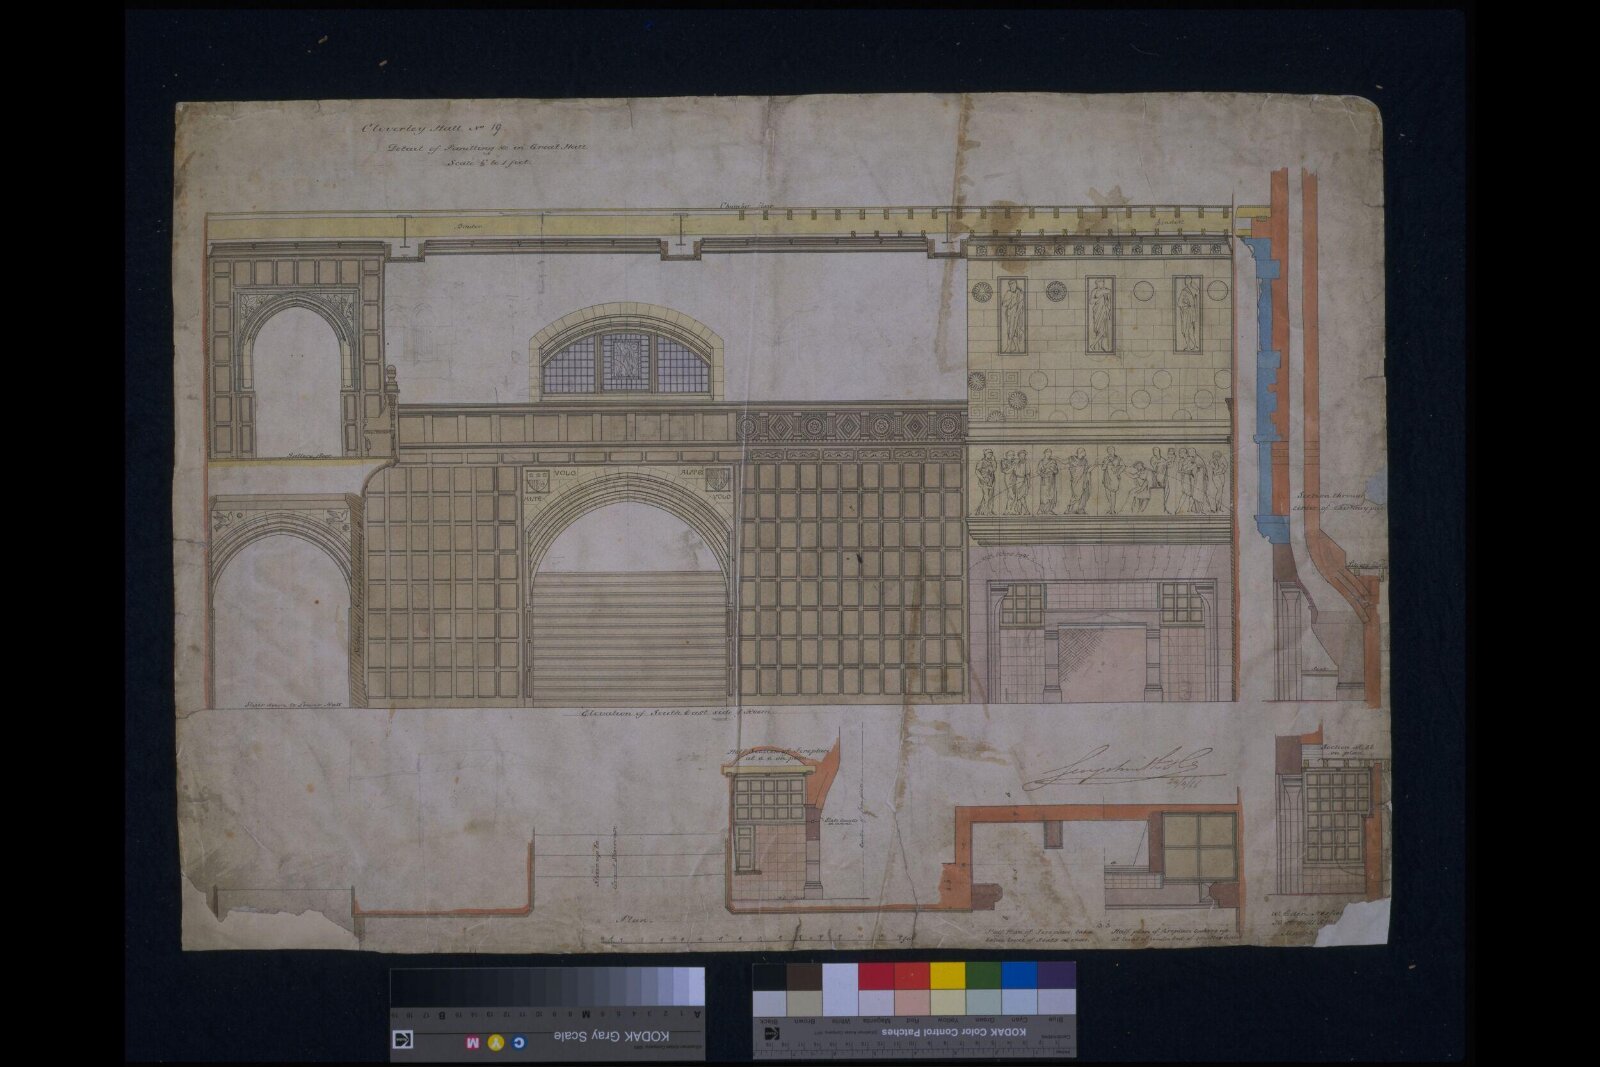Select the saturated blue color patch

click(x=1019, y=975)
